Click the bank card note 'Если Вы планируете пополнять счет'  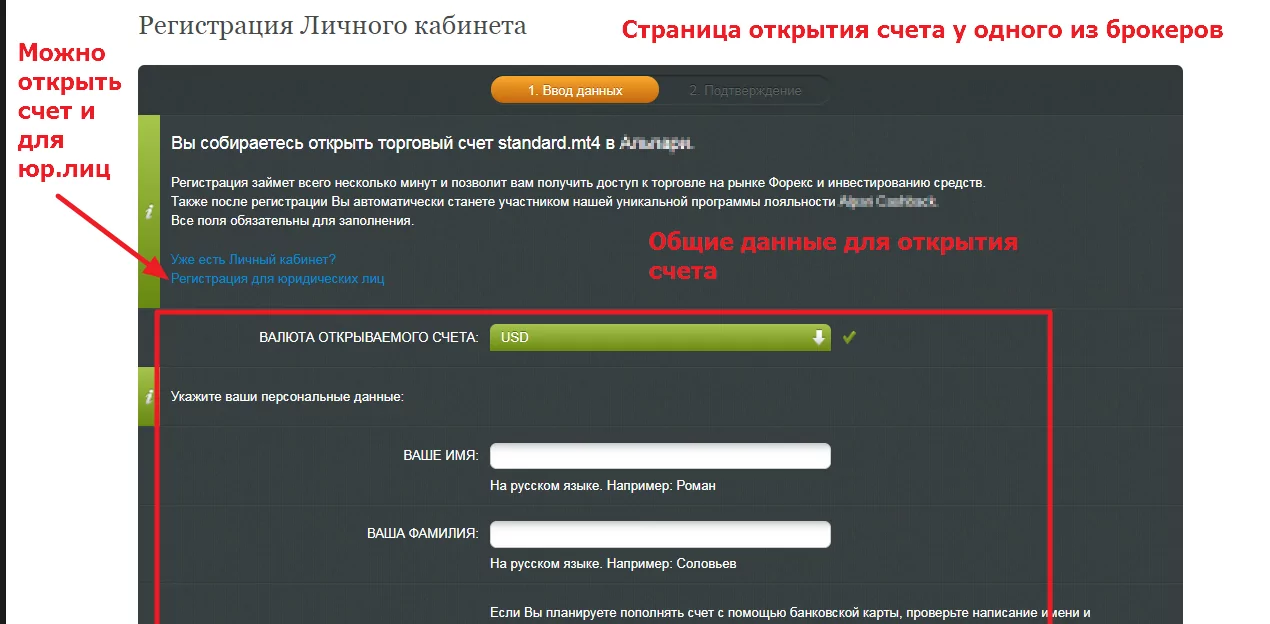point(790,613)
